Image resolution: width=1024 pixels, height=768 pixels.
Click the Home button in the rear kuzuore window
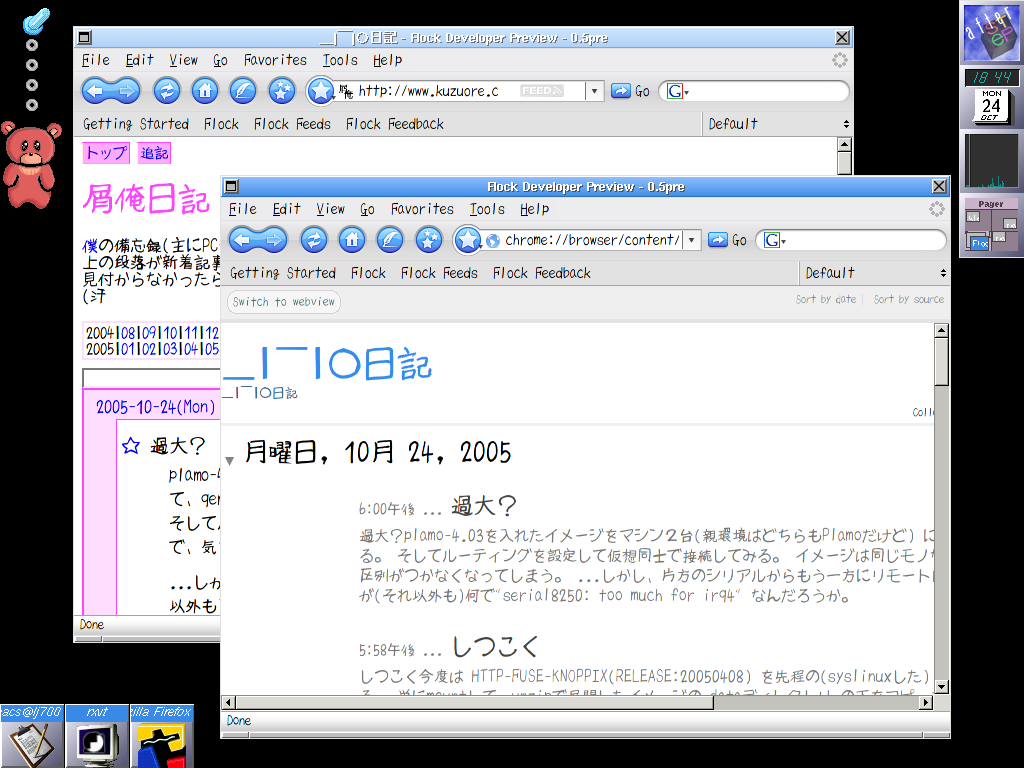tap(204, 91)
